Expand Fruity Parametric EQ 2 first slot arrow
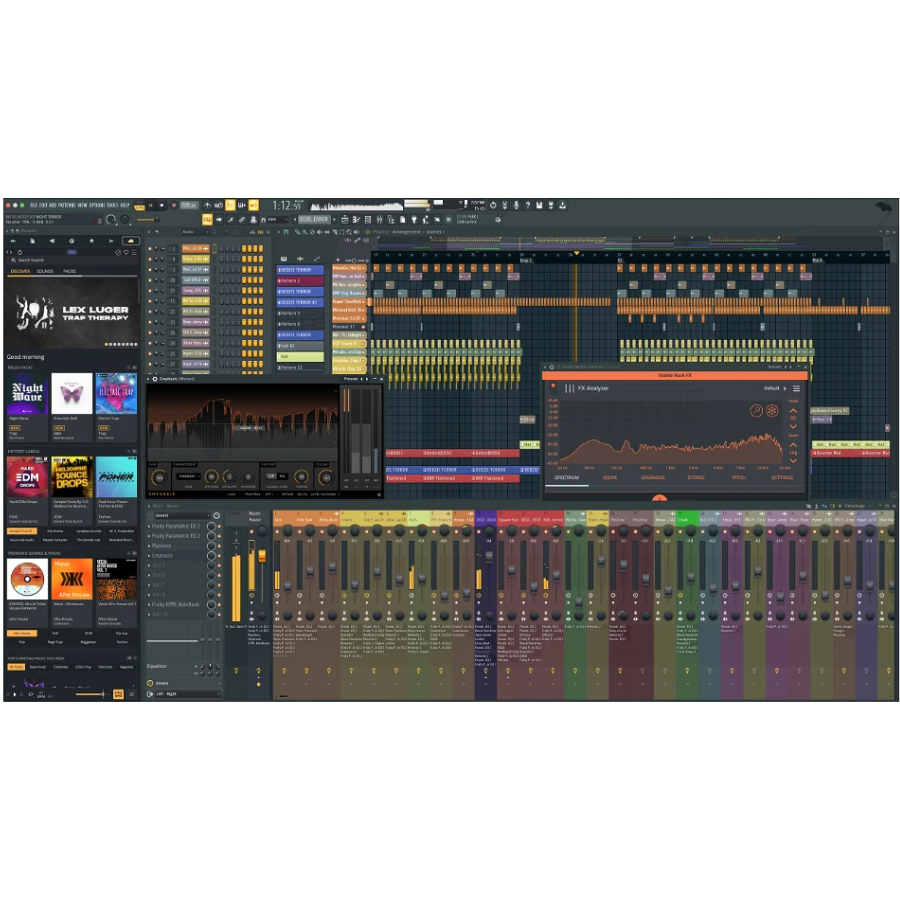This screenshot has height=900, width=900. (x=149, y=526)
